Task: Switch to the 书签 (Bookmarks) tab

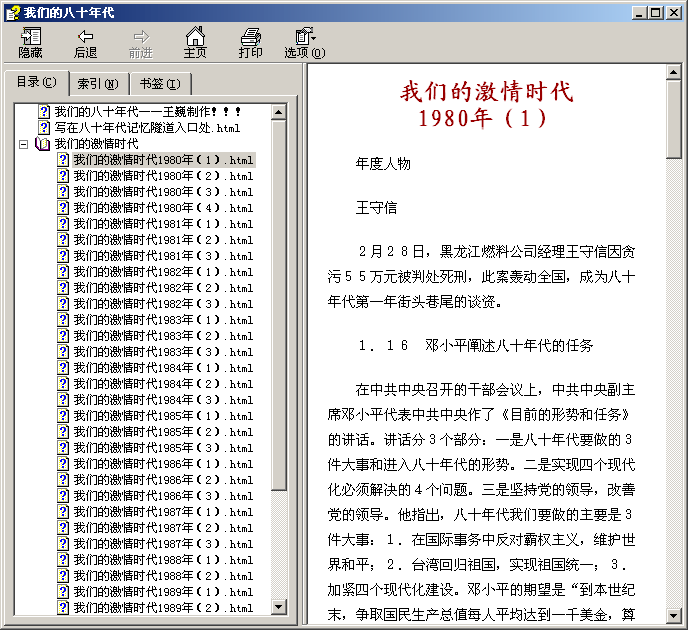Action: (x=159, y=84)
